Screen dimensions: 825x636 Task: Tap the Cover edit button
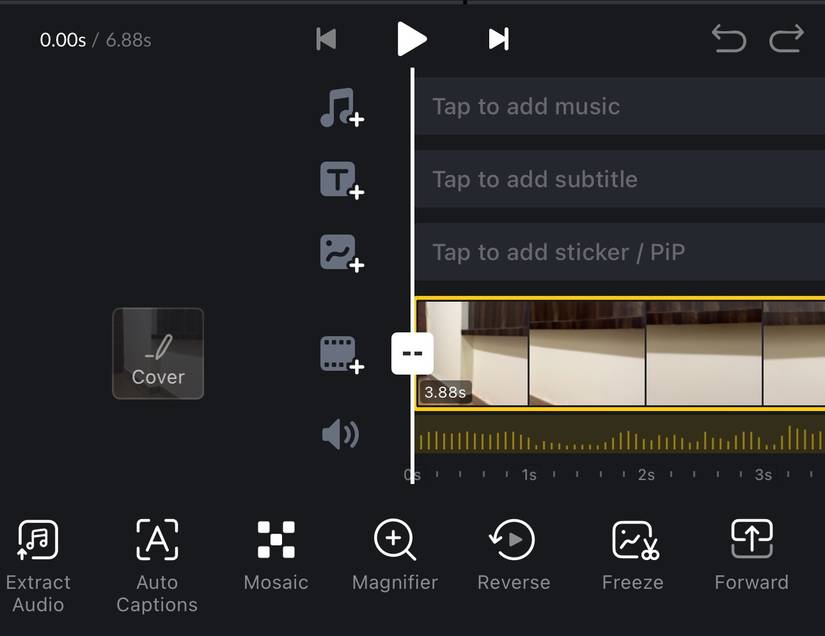tap(157, 352)
